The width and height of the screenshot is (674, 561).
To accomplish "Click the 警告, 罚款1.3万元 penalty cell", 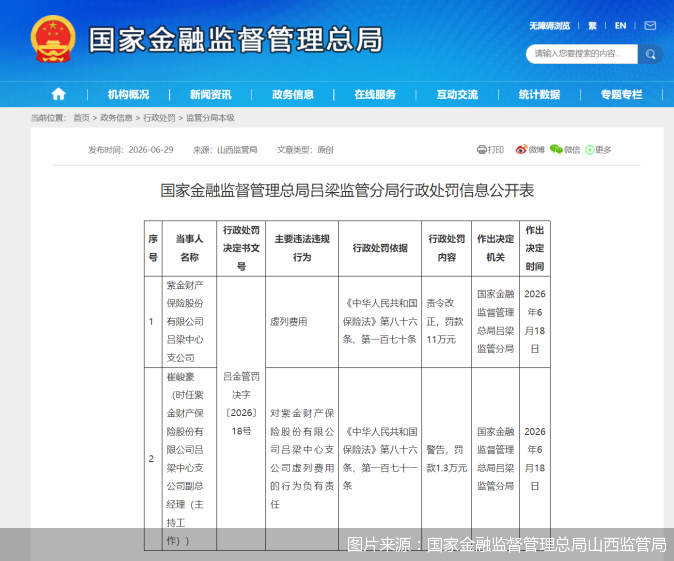I will (447, 459).
